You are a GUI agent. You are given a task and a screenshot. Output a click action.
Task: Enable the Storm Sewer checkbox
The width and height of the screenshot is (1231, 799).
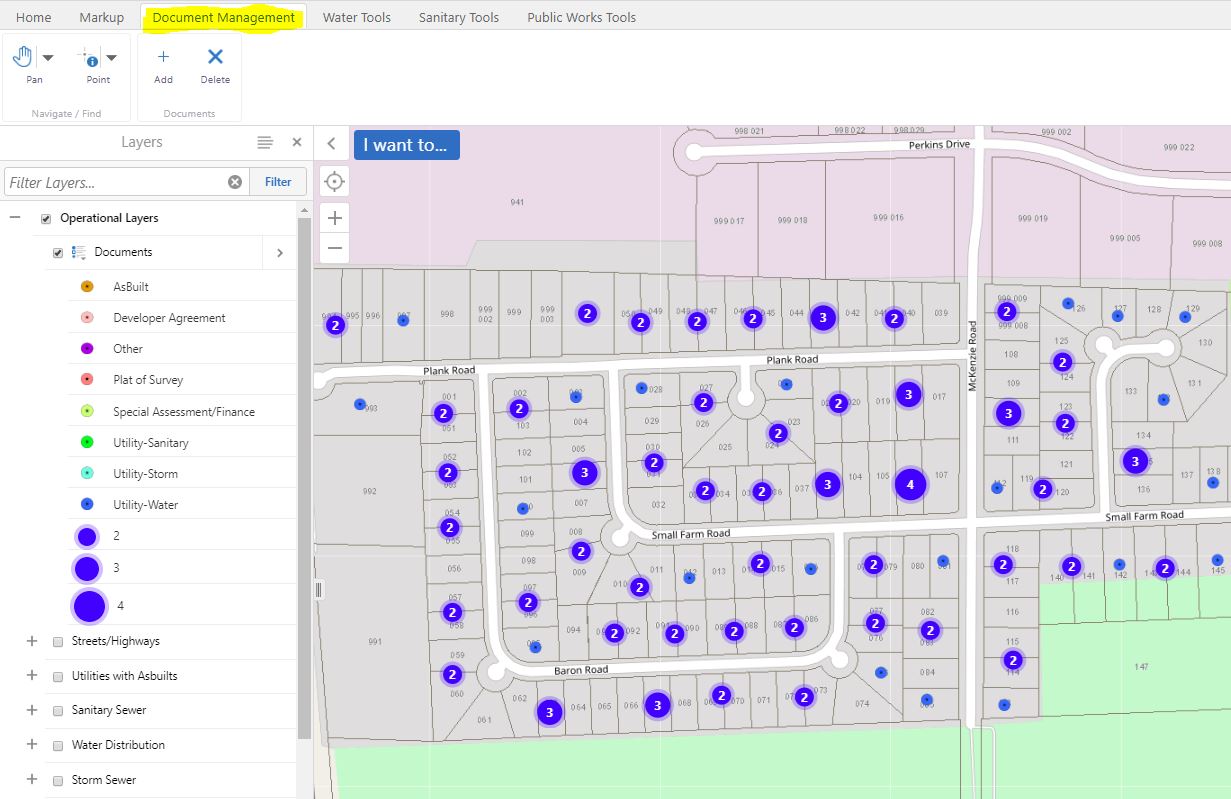click(x=58, y=781)
